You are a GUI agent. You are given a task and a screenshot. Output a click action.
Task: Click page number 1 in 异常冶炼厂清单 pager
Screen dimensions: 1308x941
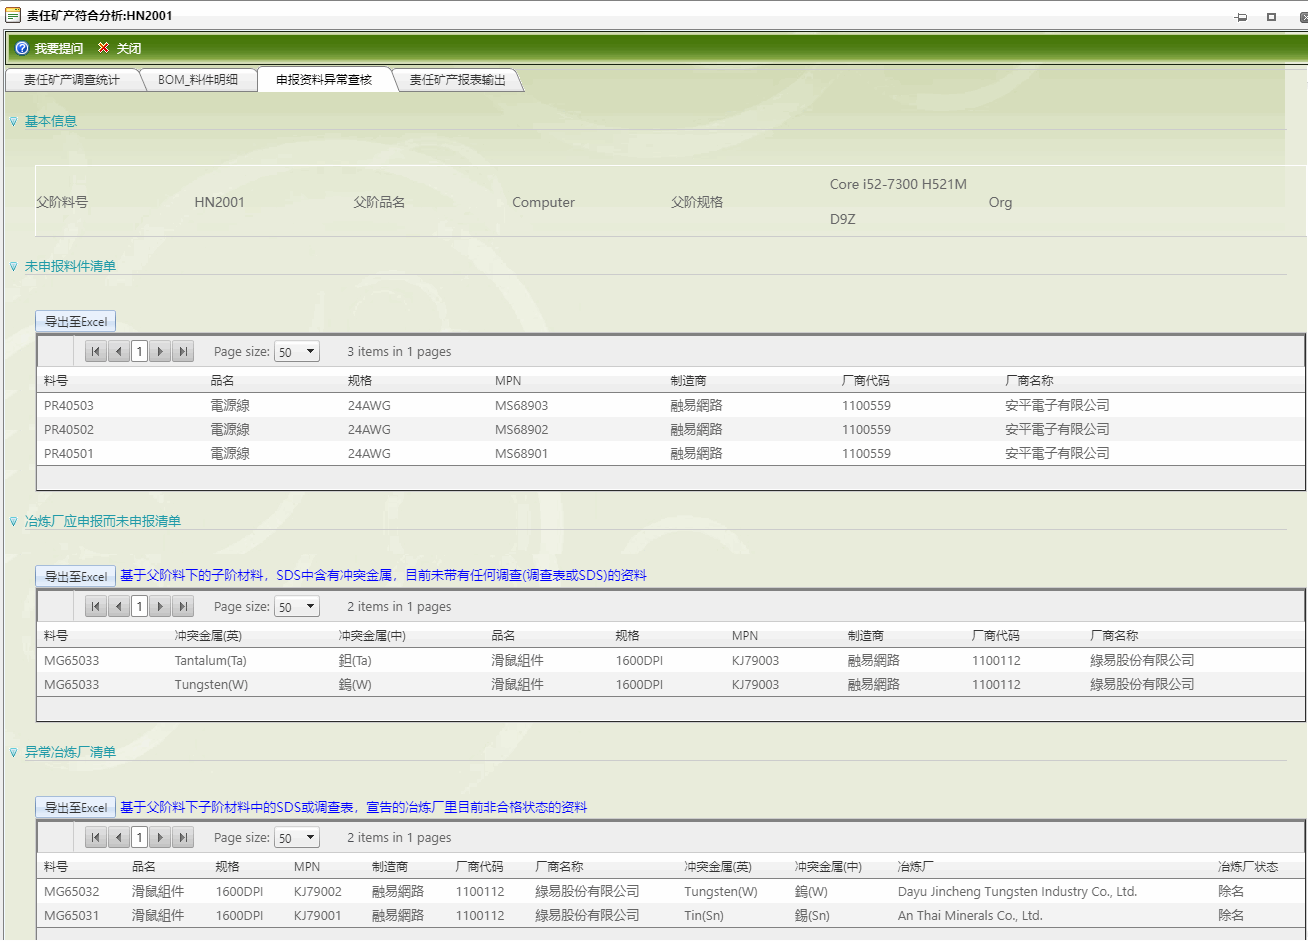click(x=139, y=837)
